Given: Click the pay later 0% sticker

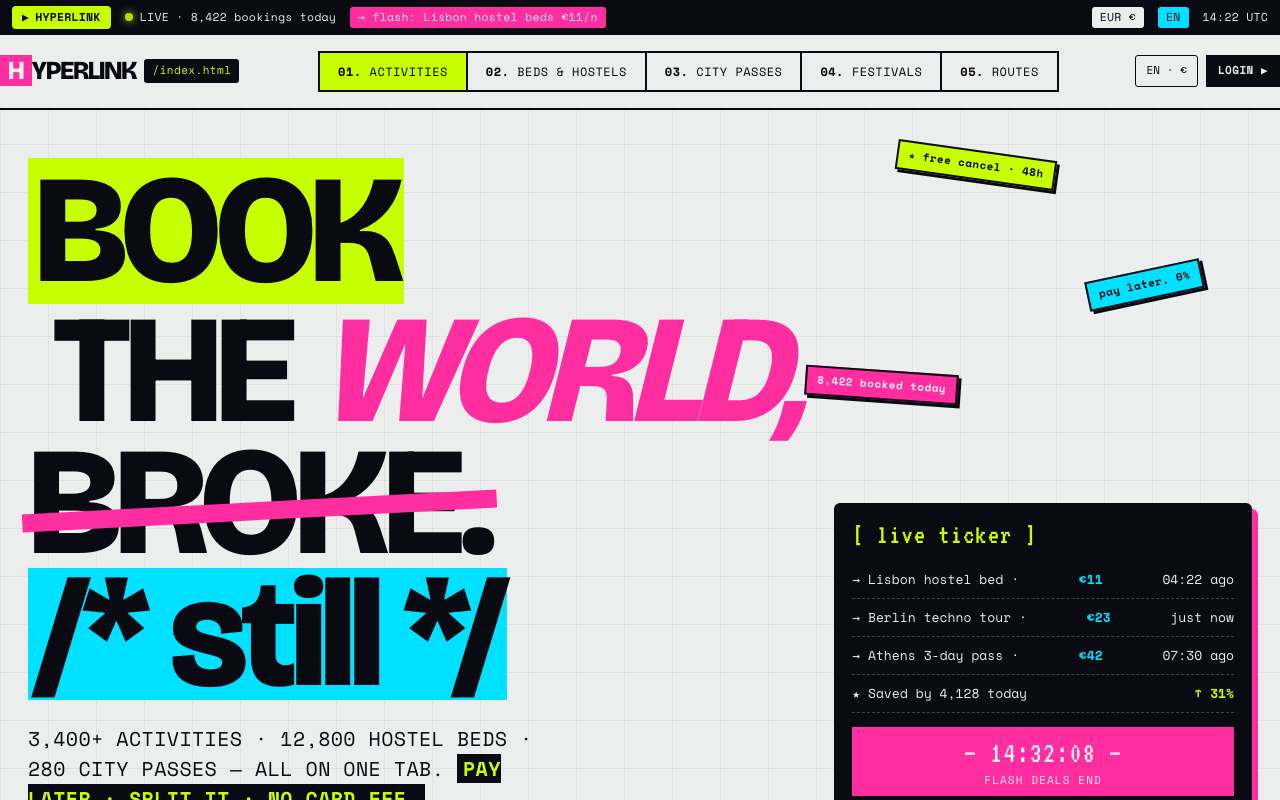Looking at the screenshot, I should 1144,285.
